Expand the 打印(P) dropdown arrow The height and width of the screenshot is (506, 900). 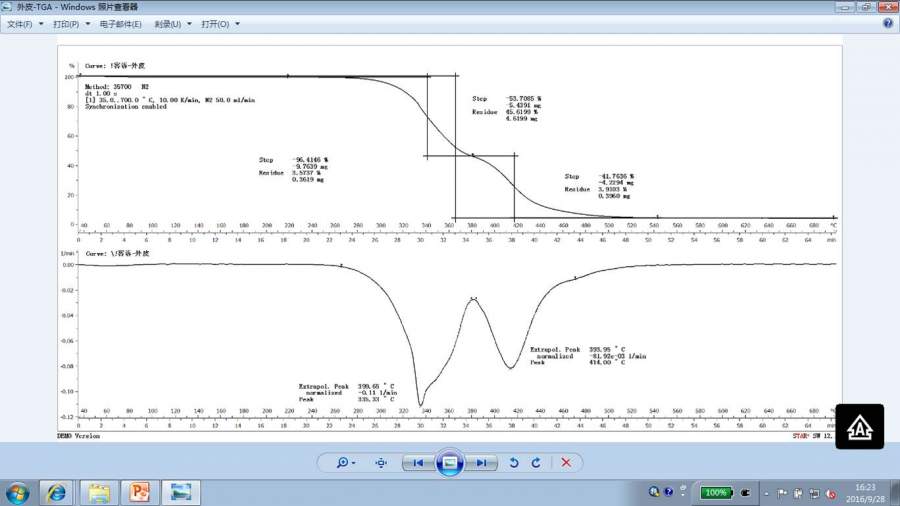pyautogui.click(x=88, y=24)
